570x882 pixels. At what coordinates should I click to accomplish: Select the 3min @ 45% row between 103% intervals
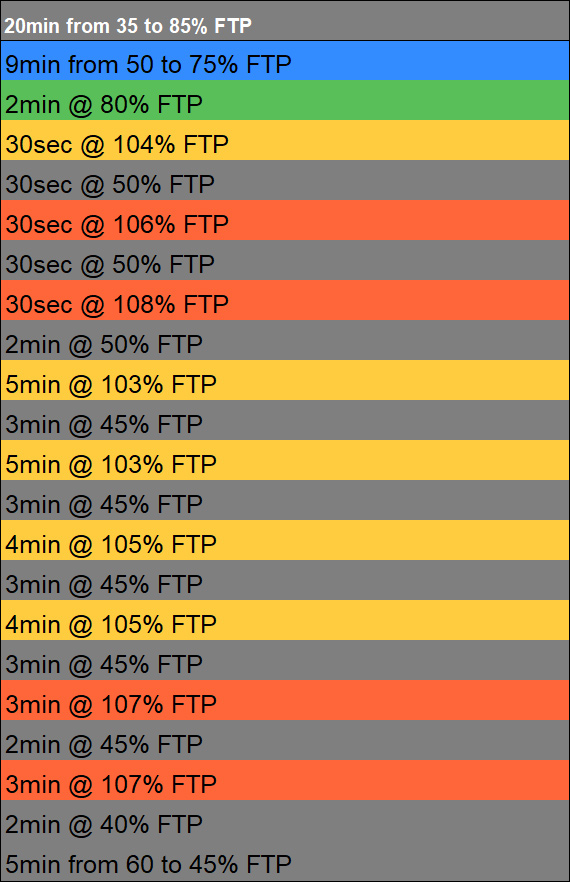point(285,420)
